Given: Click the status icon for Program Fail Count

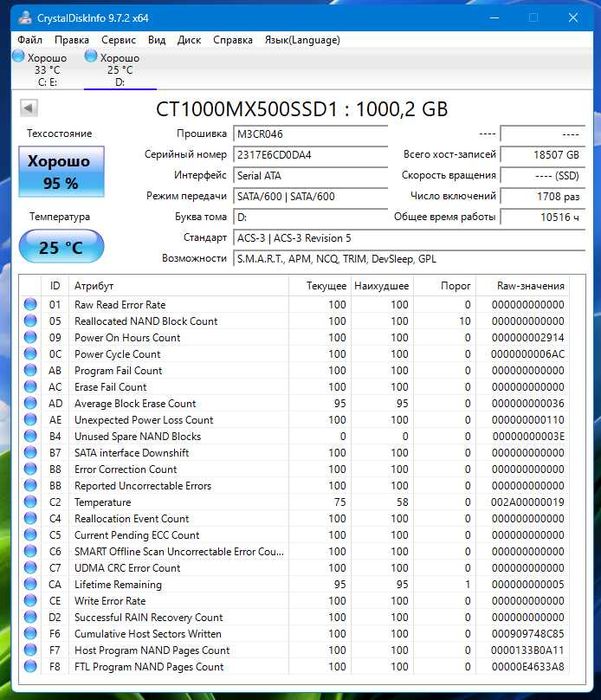Looking at the screenshot, I should pos(30,370).
